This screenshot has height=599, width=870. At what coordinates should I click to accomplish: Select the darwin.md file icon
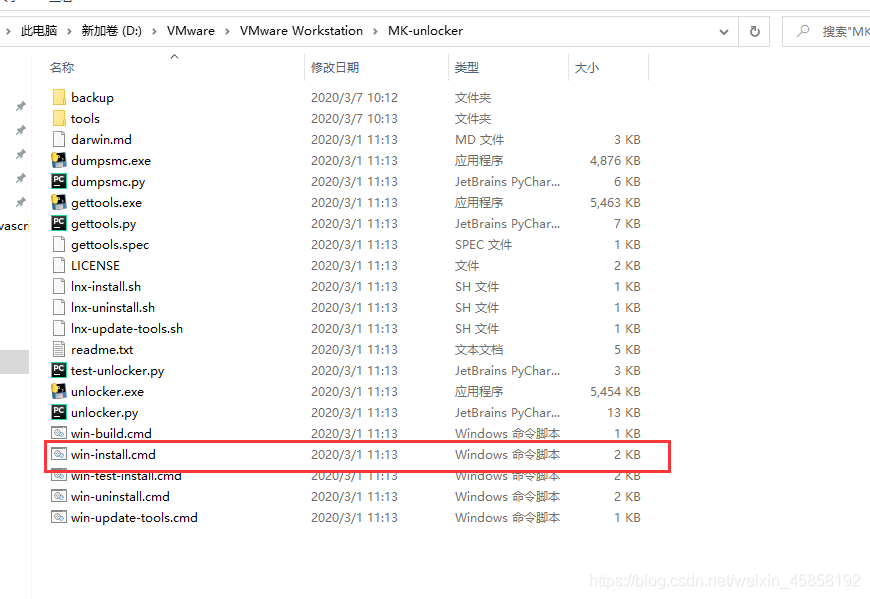pyautogui.click(x=59, y=139)
